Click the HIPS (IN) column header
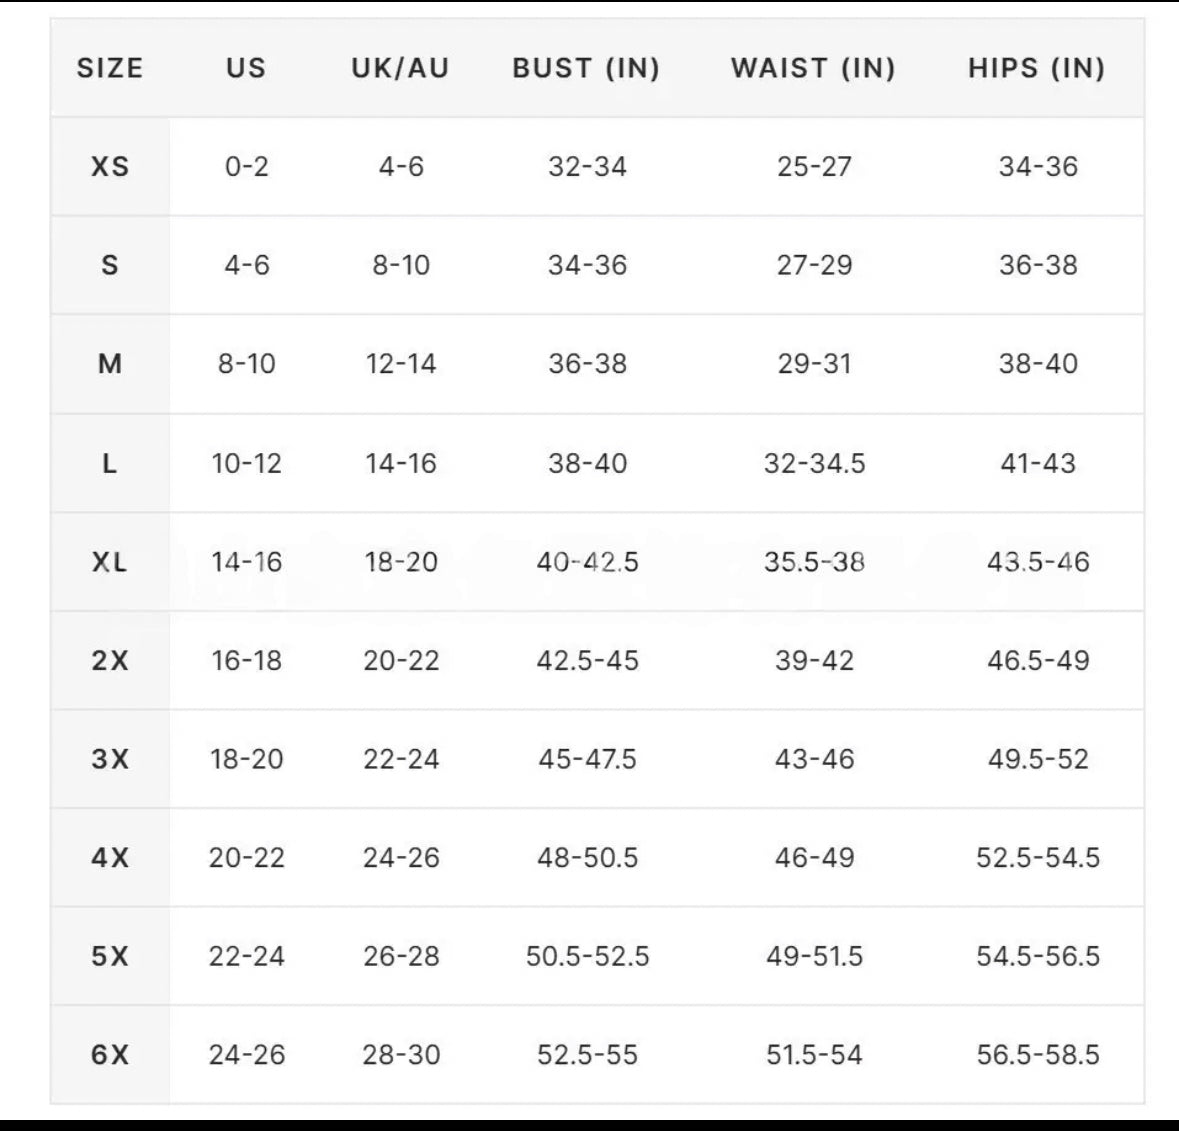 point(1037,68)
